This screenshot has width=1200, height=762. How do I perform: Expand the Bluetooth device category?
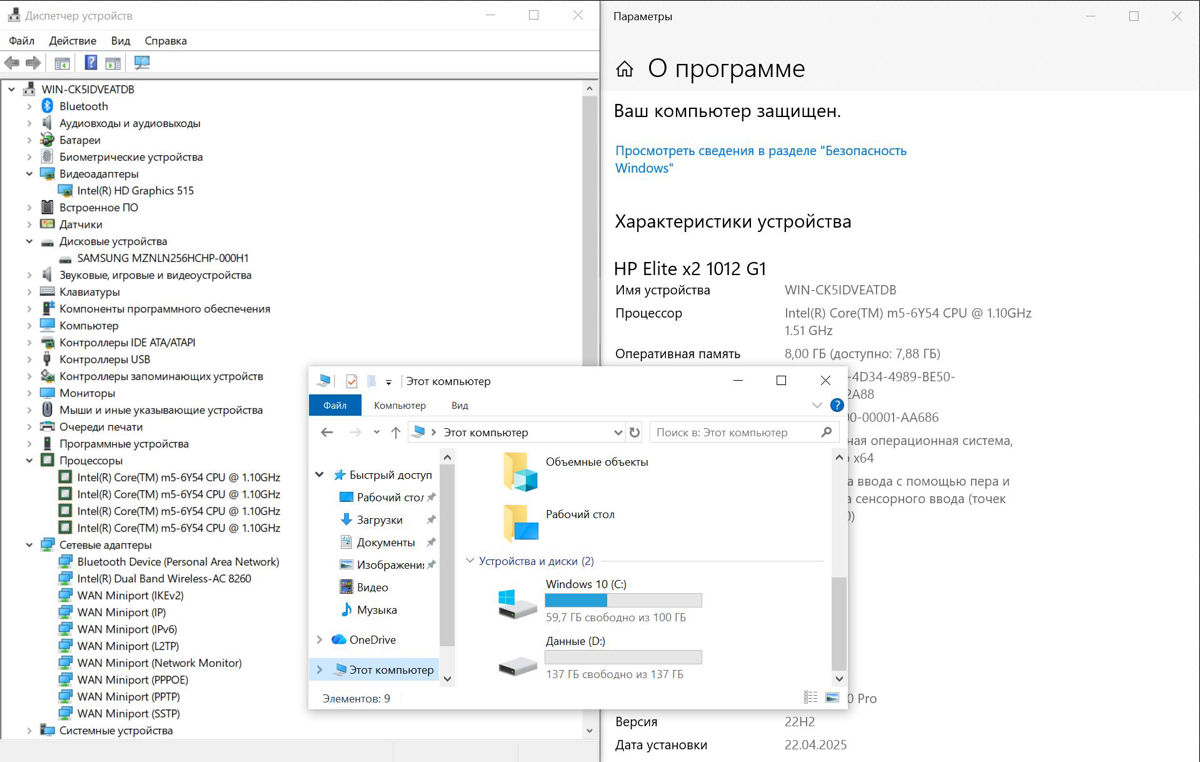[30, 106]
